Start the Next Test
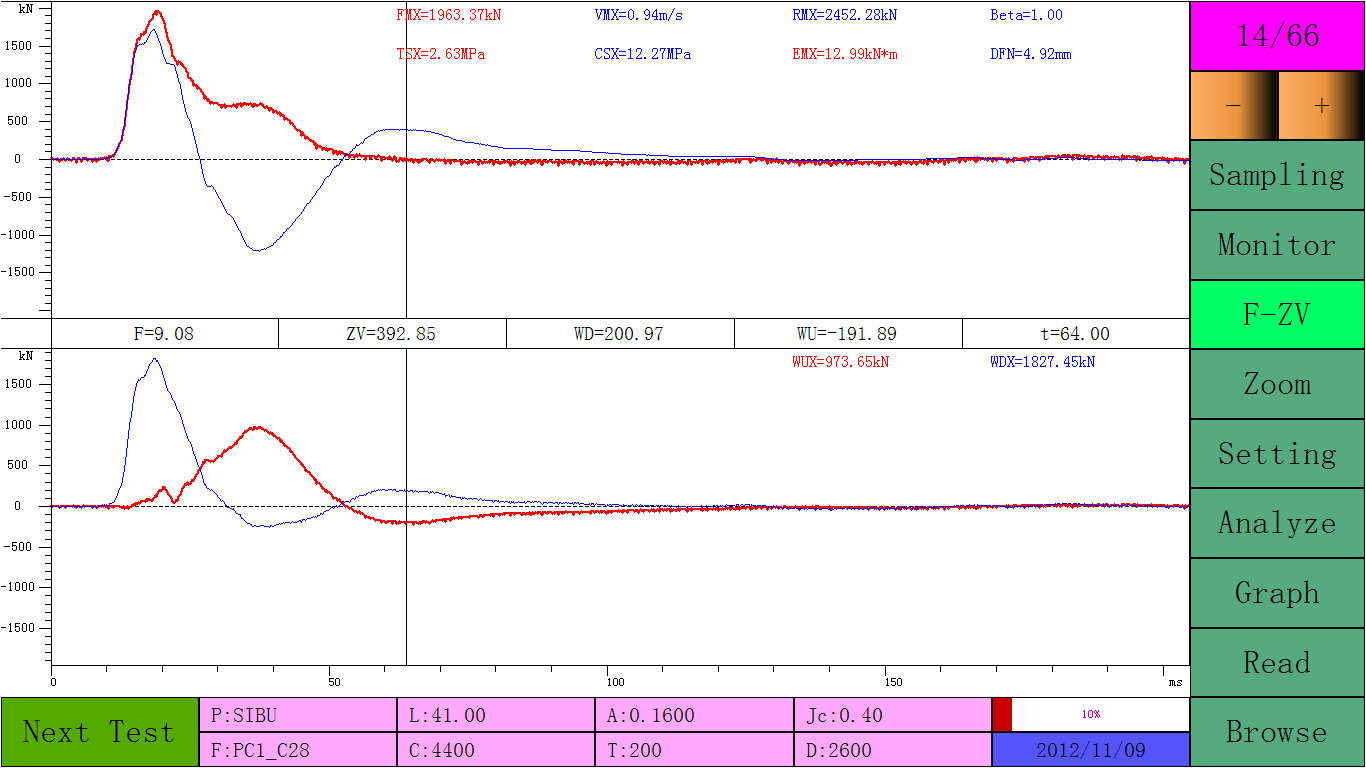The width and height of the screenshot is (1366, 768). coord(99,731)
